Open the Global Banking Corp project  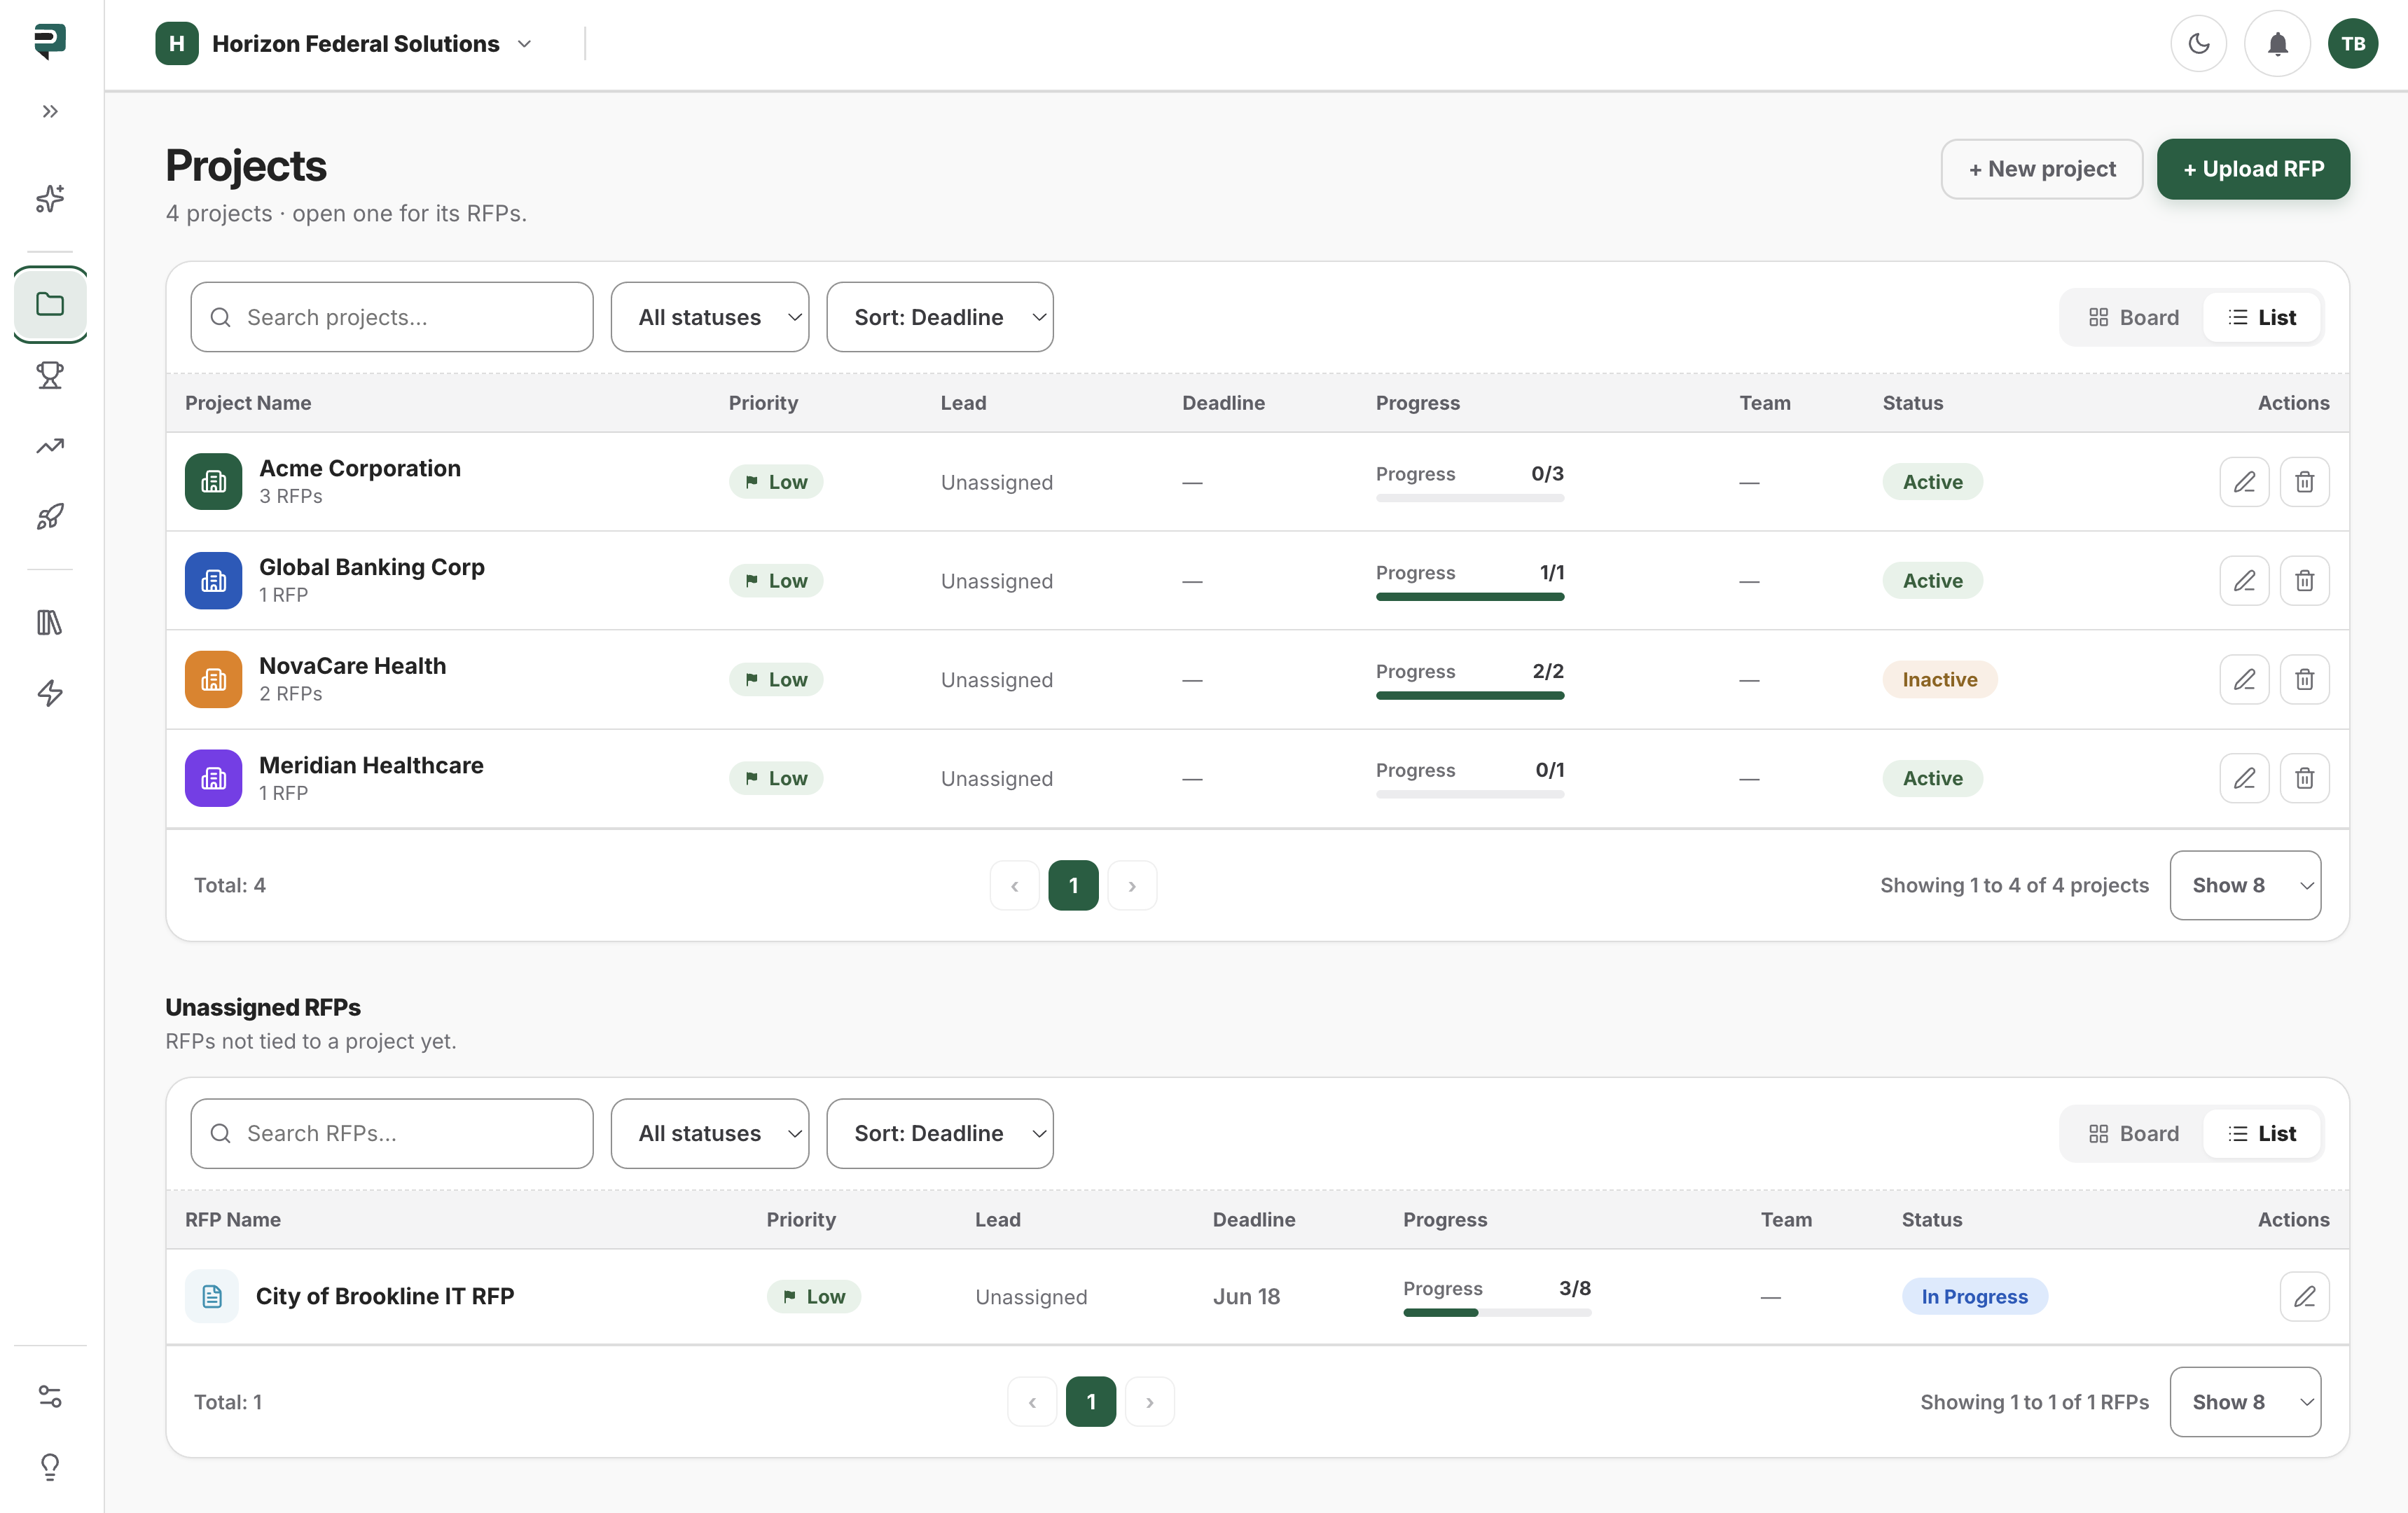pos(372,567)
